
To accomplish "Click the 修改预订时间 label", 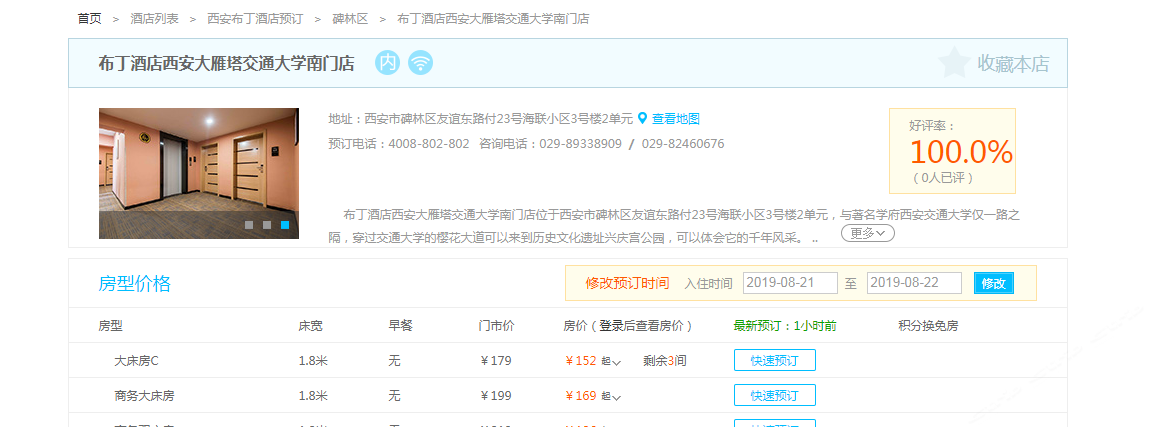I will tap(627, 283).
